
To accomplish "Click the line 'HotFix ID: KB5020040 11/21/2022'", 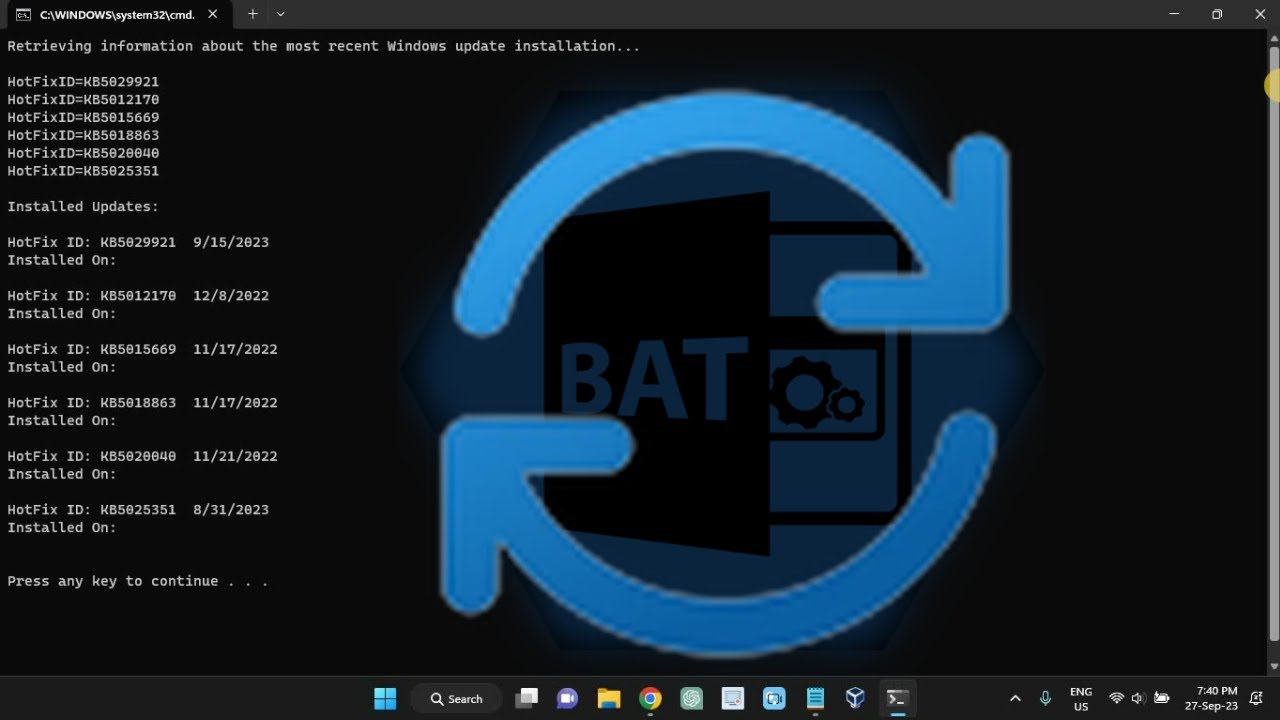I will (x=142, y=457).
